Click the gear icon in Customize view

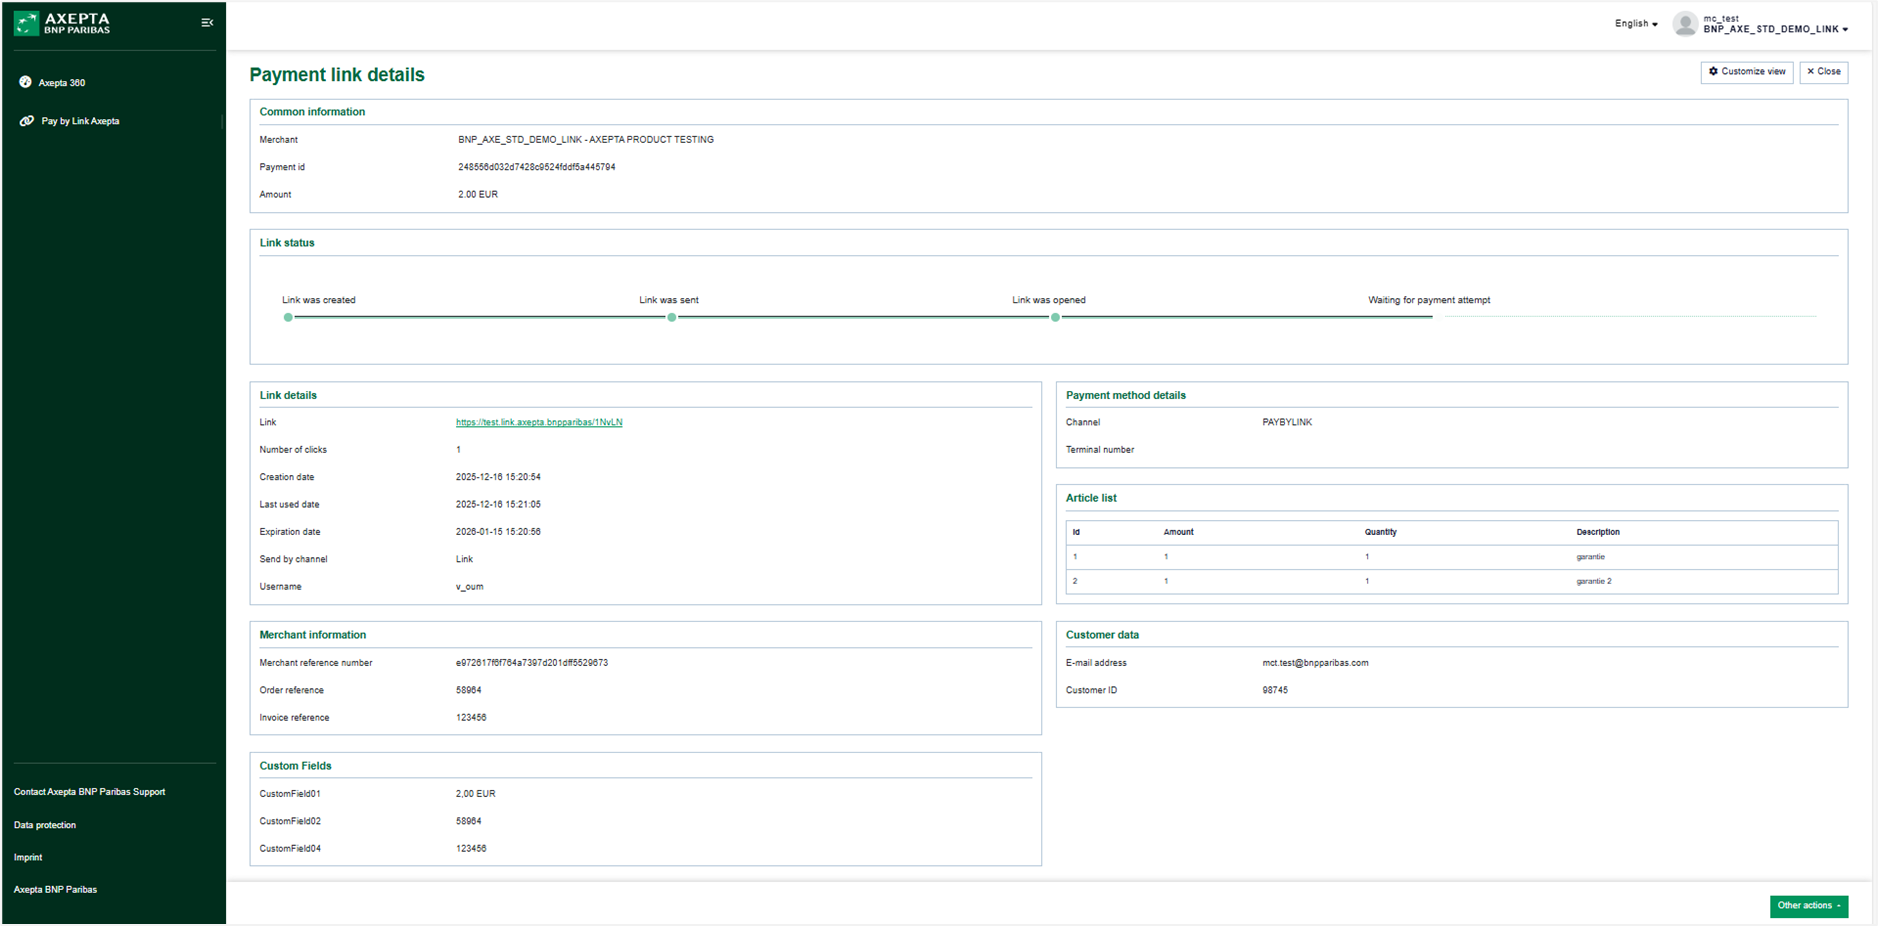[x=1713, y=72]
